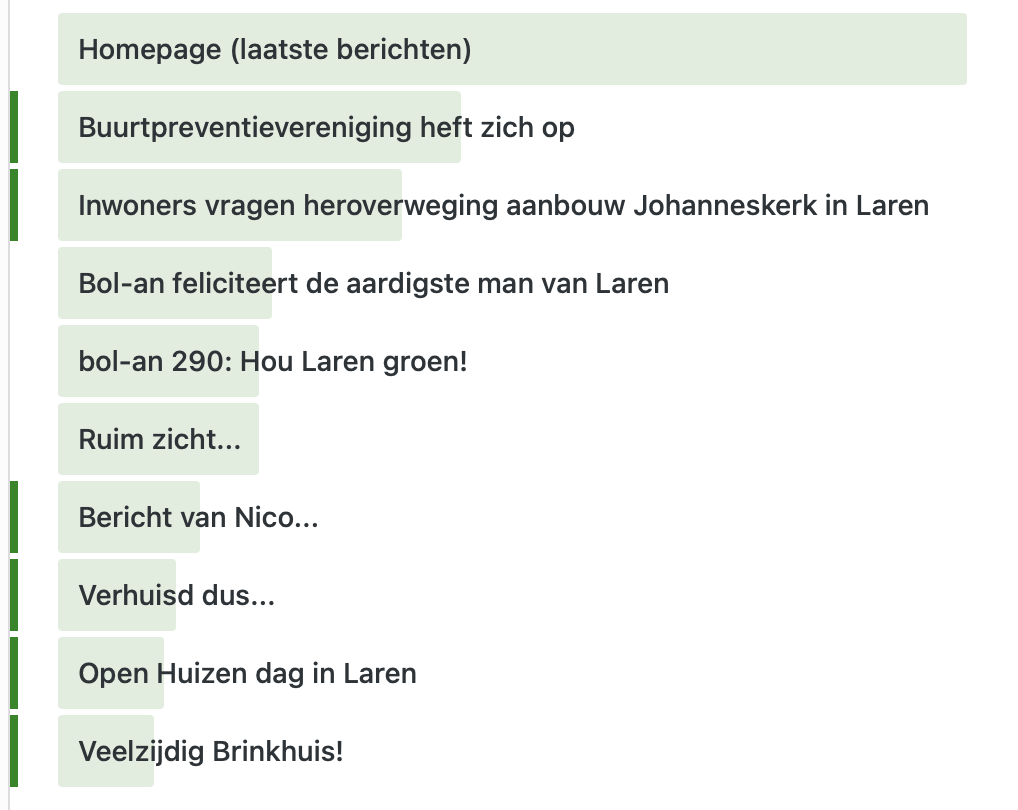Open Open Huizen dag in Laren
The width and height of the screenshot is (1018, 810).
[247, 673]
